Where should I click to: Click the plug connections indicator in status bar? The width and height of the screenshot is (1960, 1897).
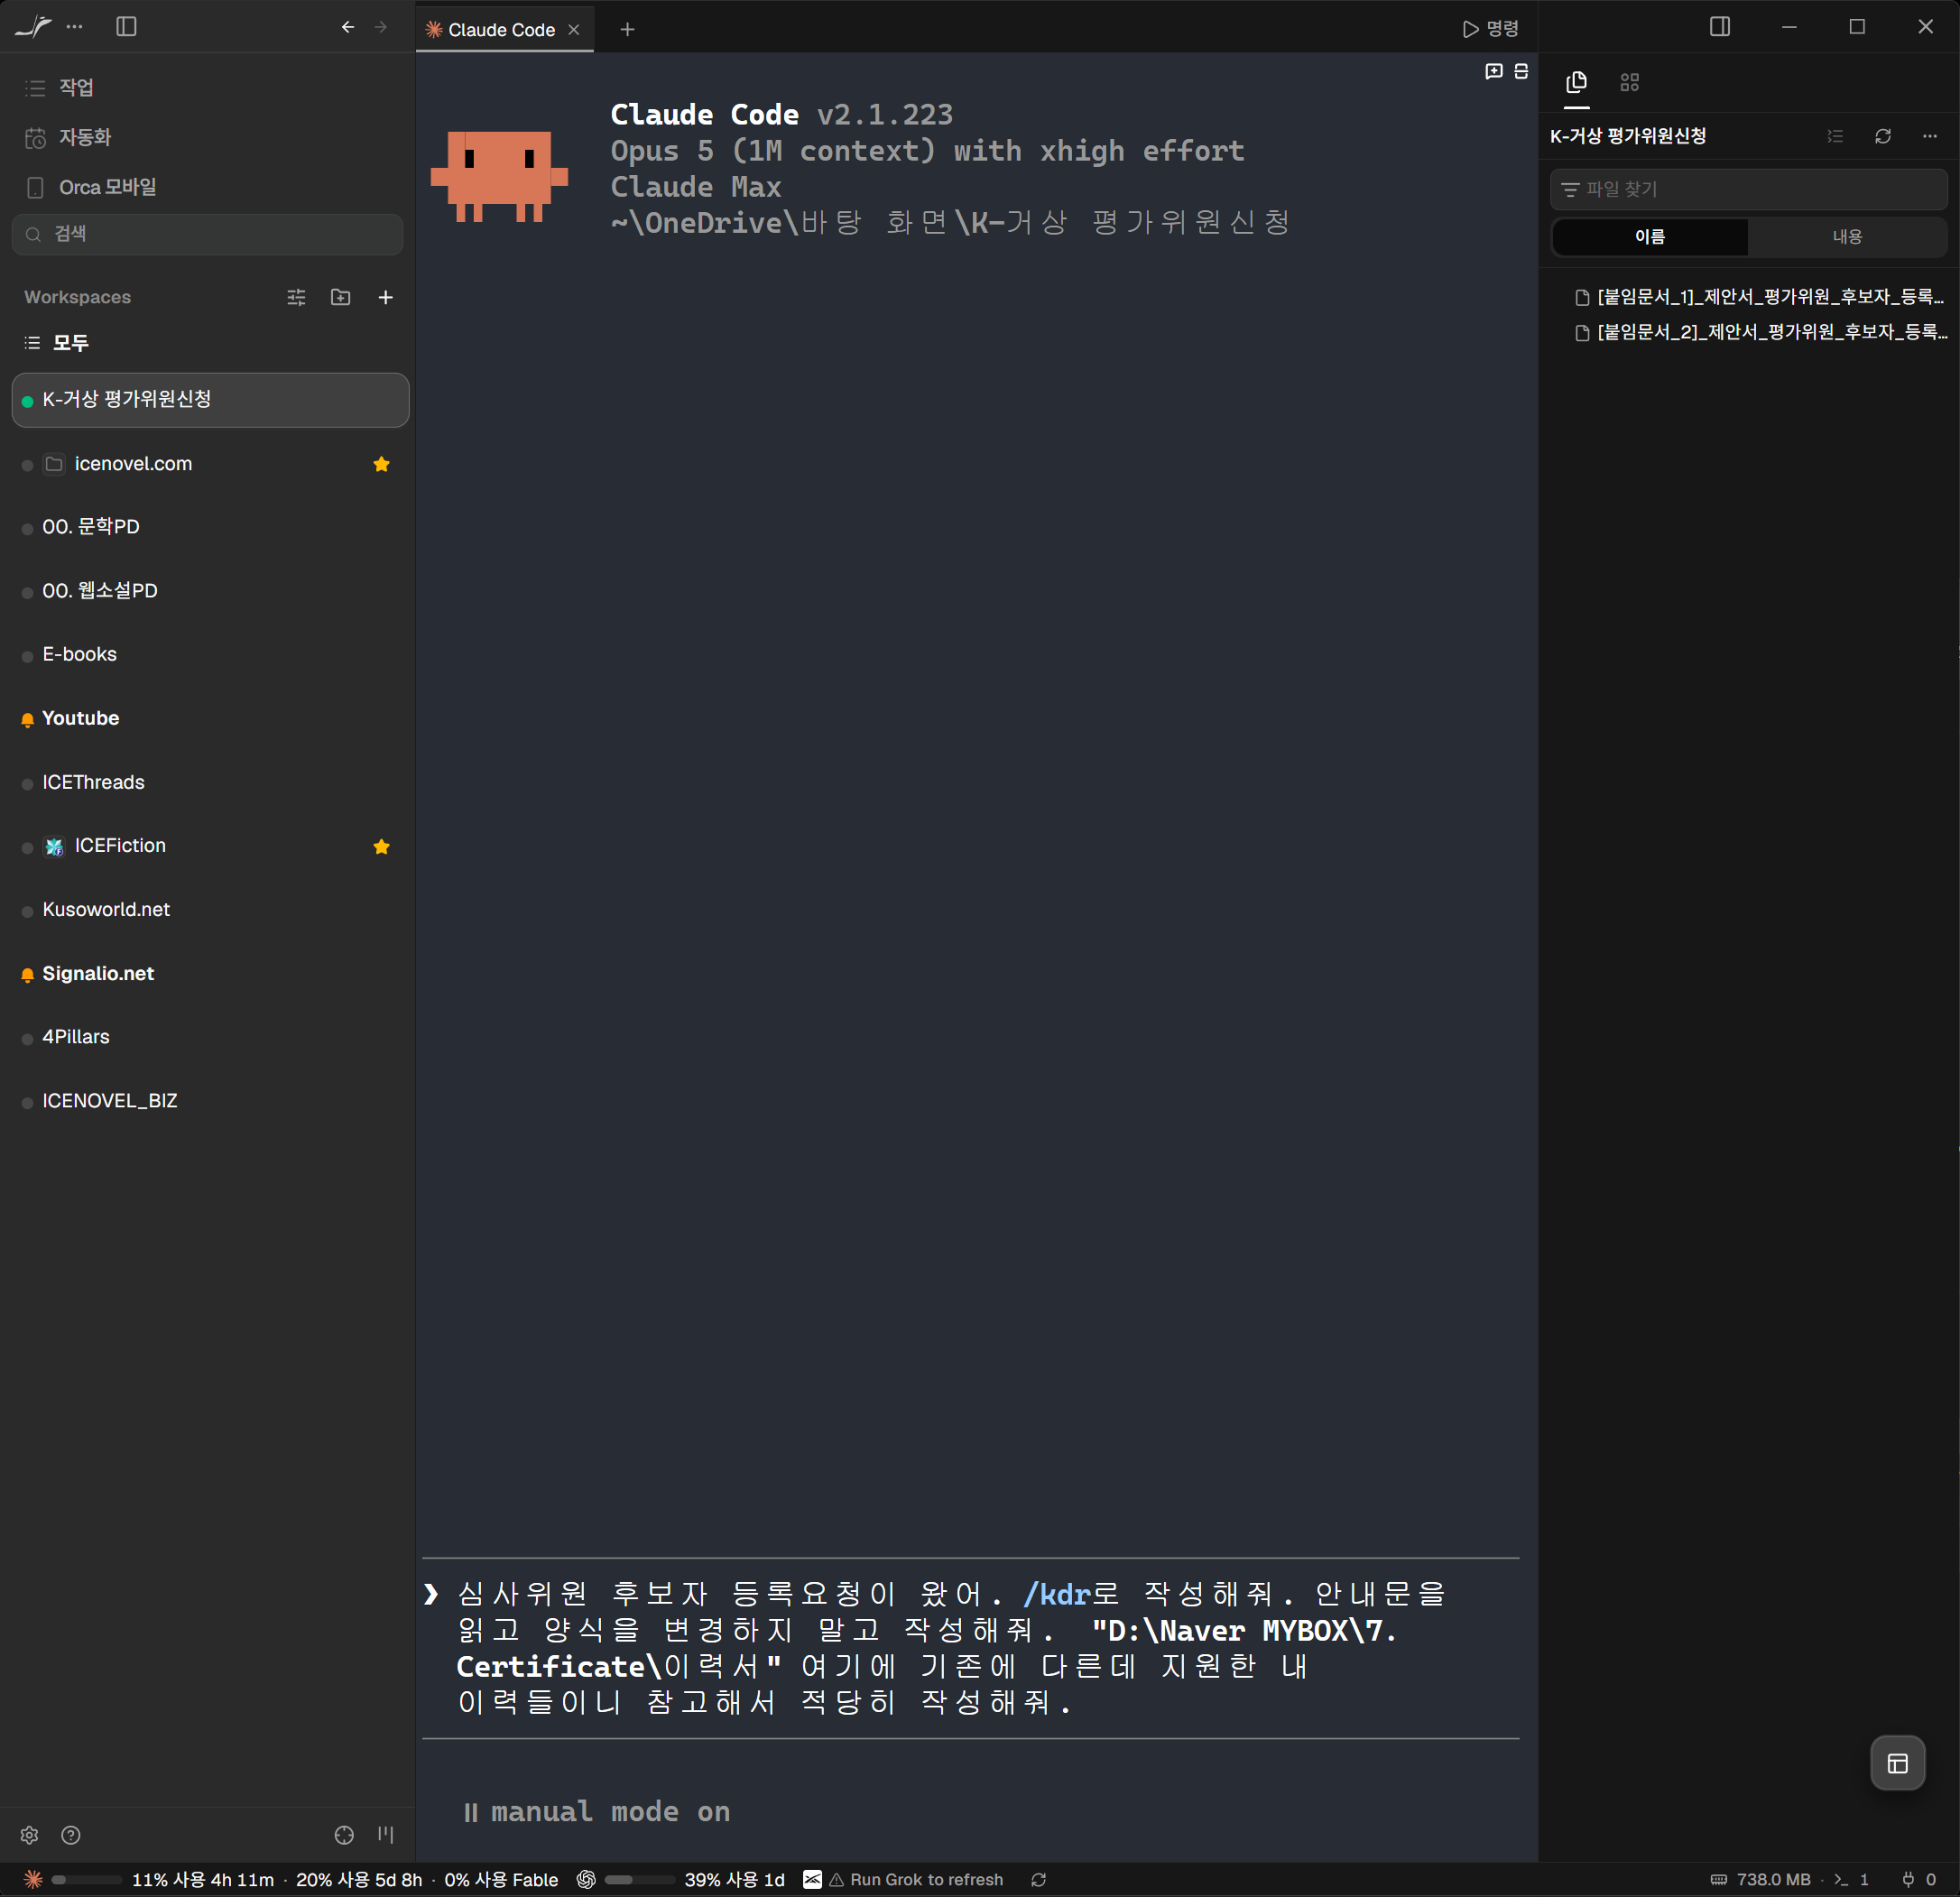click(1918, 1880)
